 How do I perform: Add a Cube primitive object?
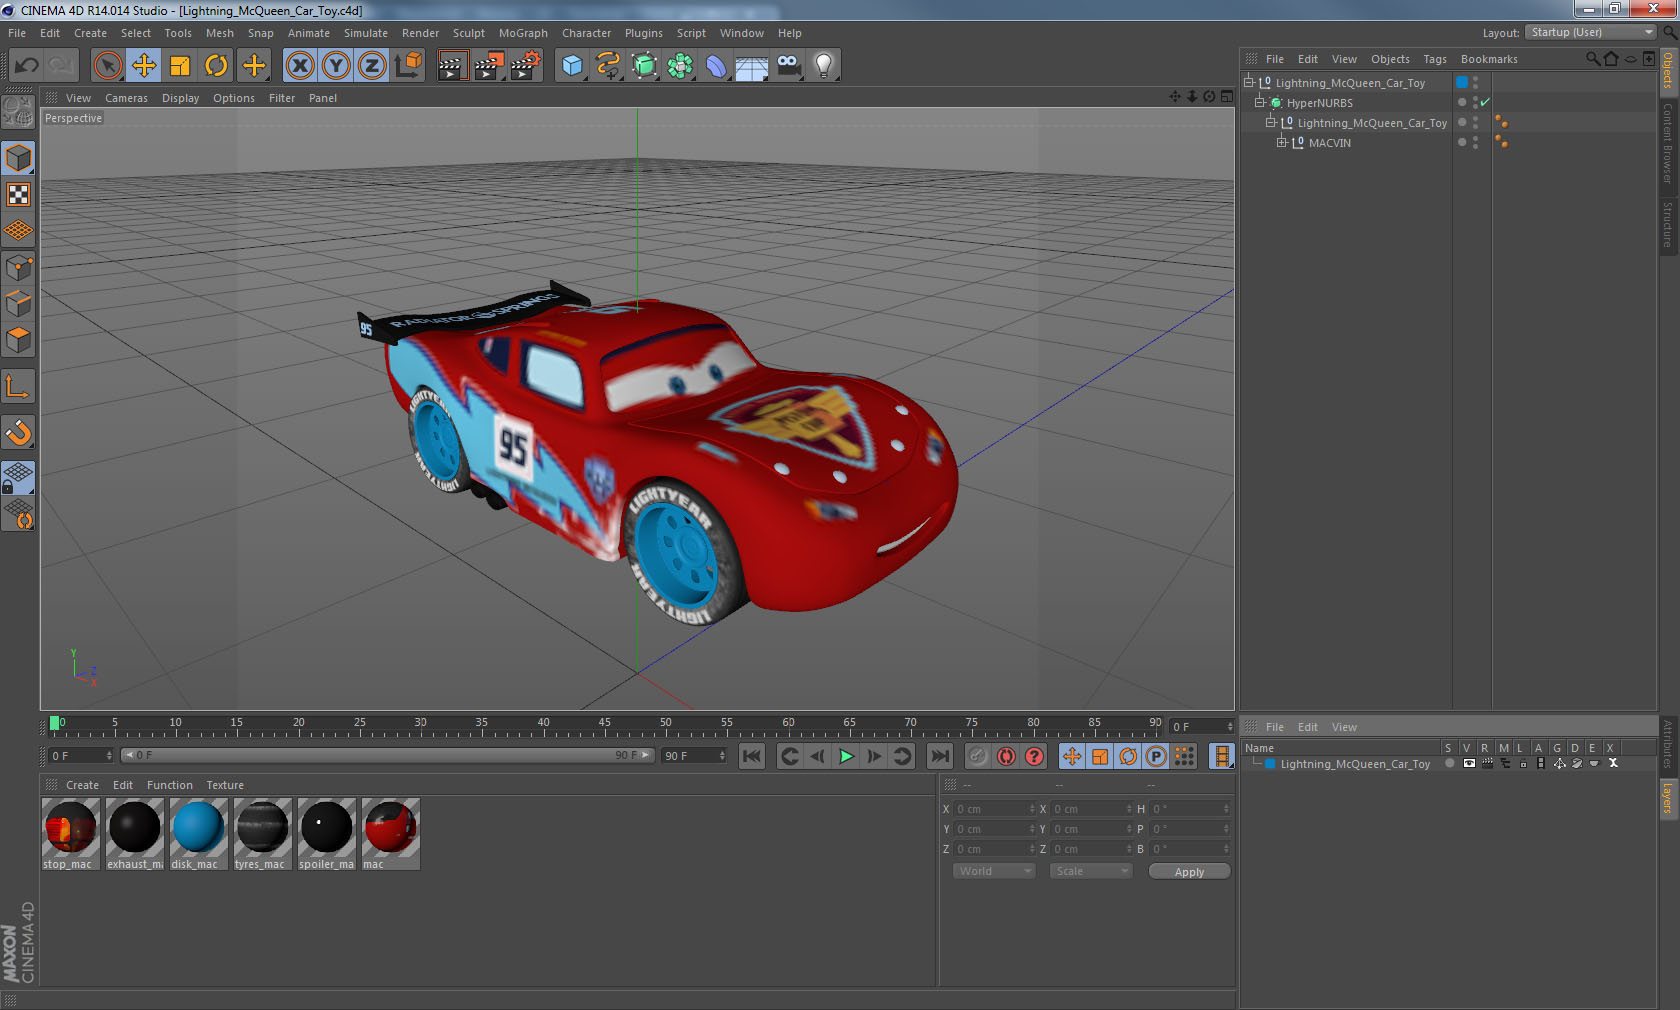[572, 66]
